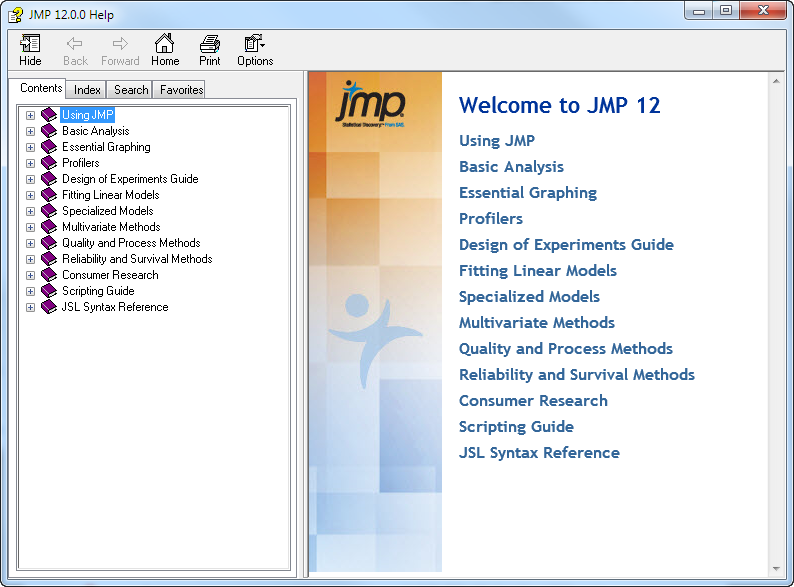794x587 pixels.
Task: Click the scrollbar down arrow
Action: tap(776, 569)
